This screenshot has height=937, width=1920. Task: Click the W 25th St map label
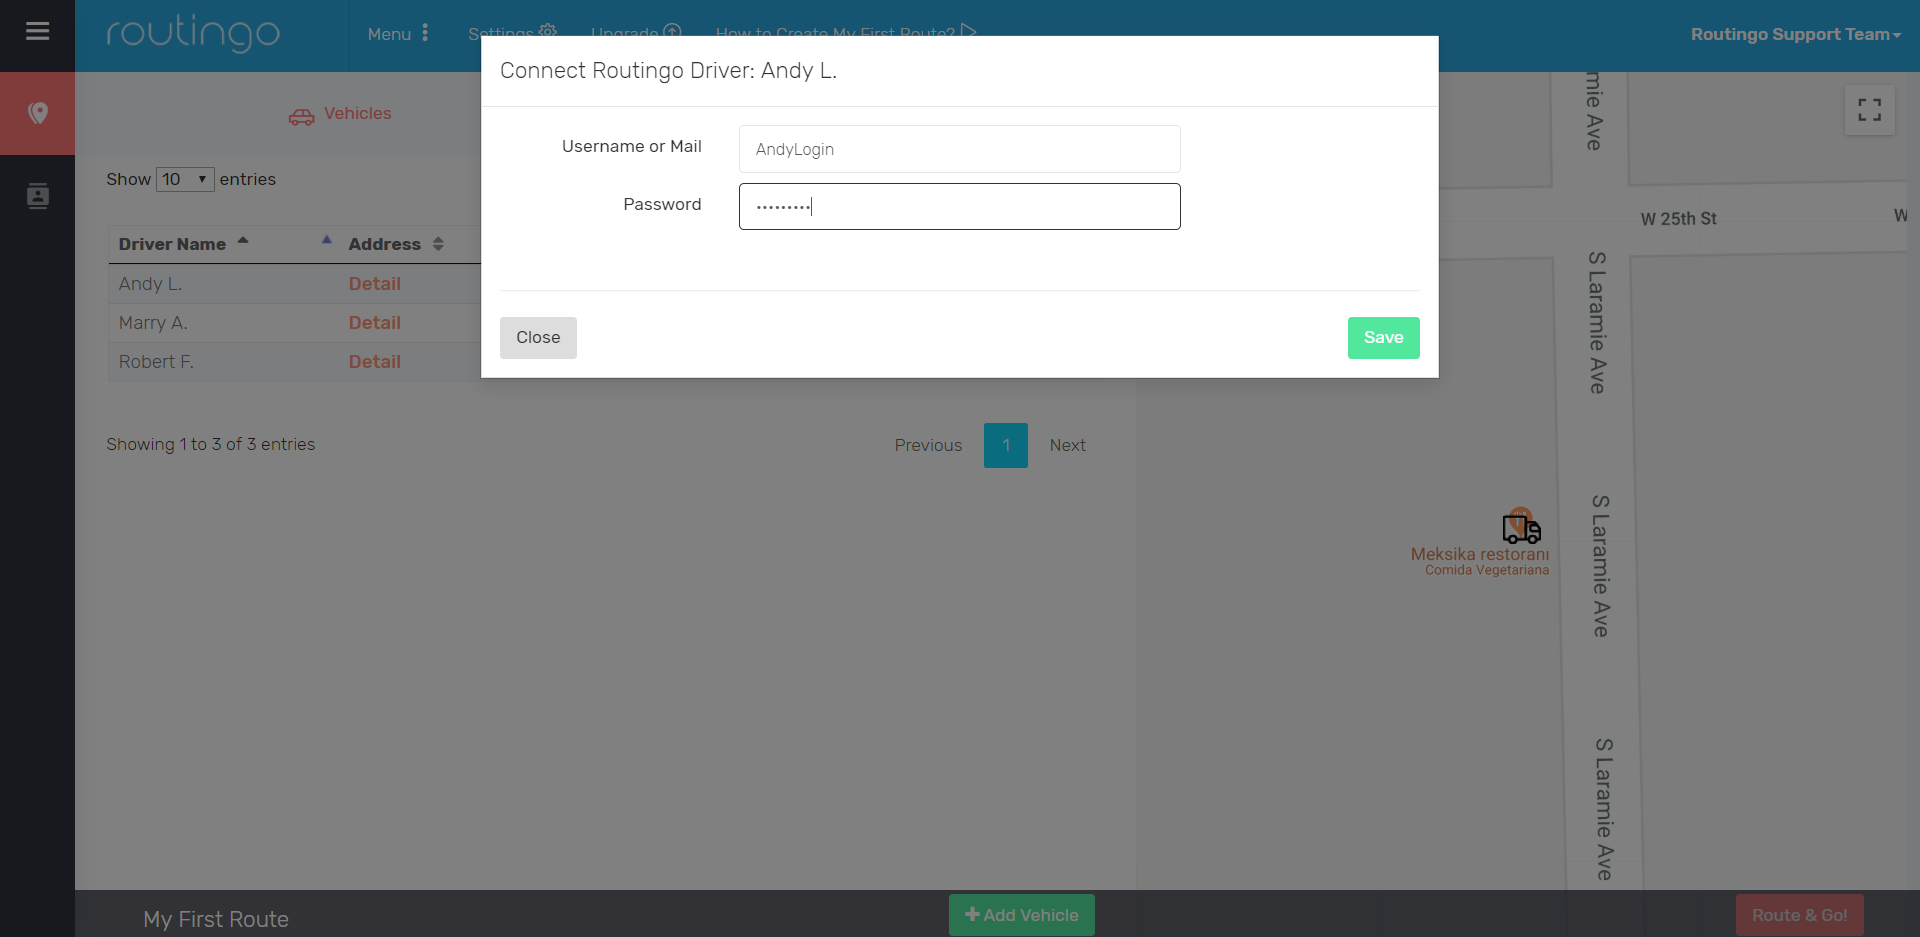coord(1678,219)
